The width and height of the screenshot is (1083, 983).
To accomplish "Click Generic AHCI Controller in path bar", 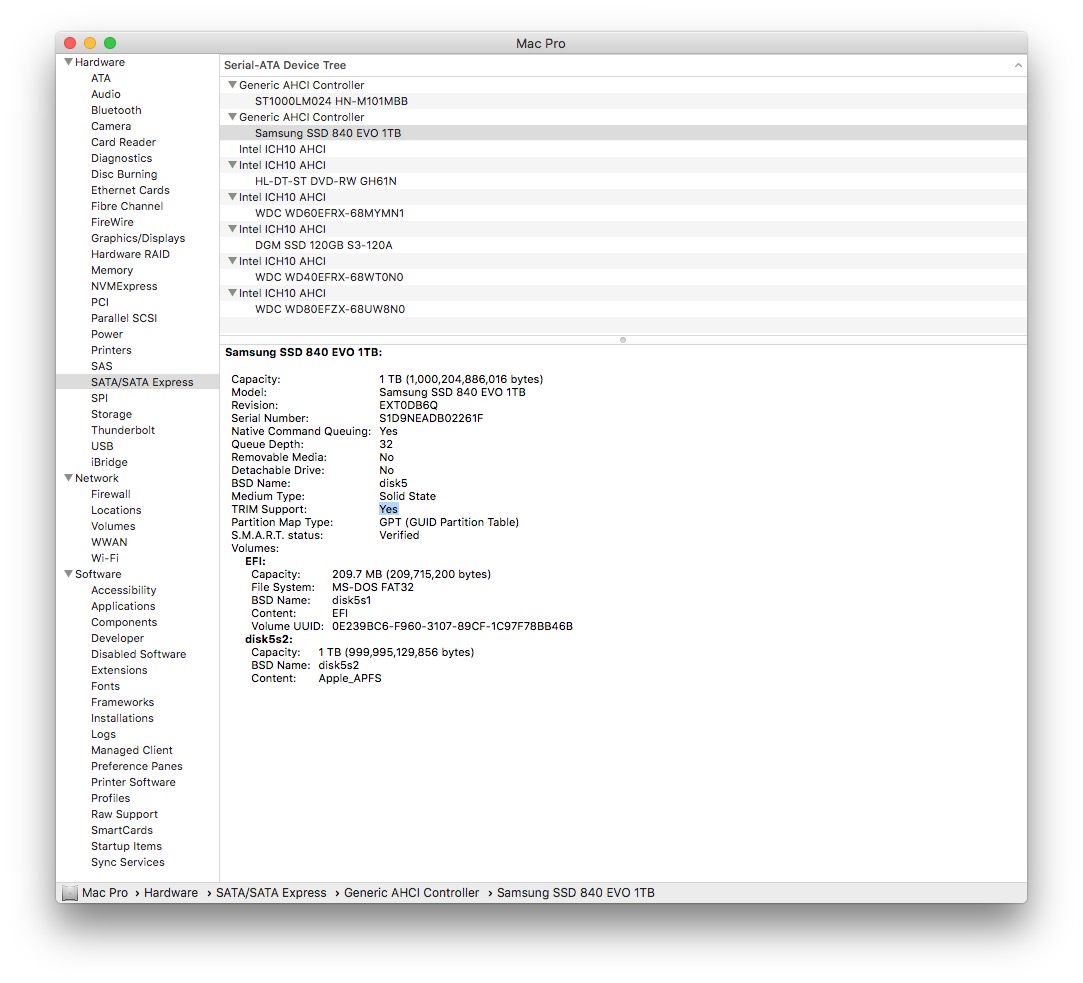I will point(411,893).
